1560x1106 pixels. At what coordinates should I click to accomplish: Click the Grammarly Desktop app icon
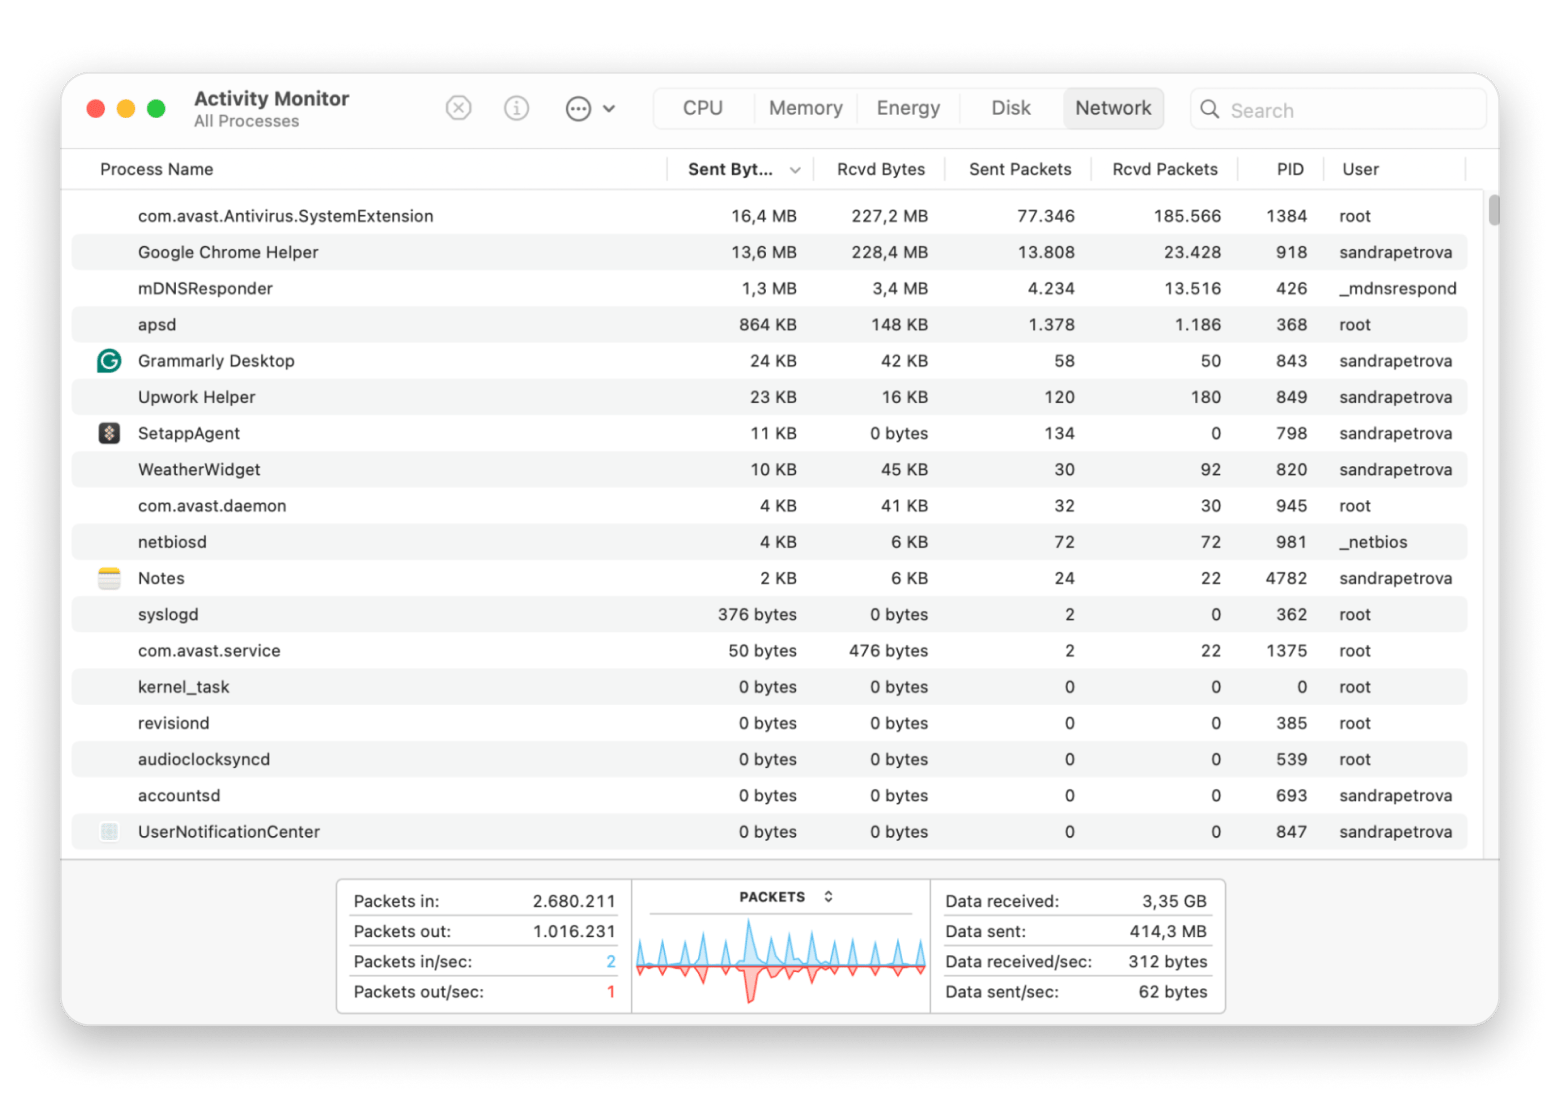click(109, 361)
